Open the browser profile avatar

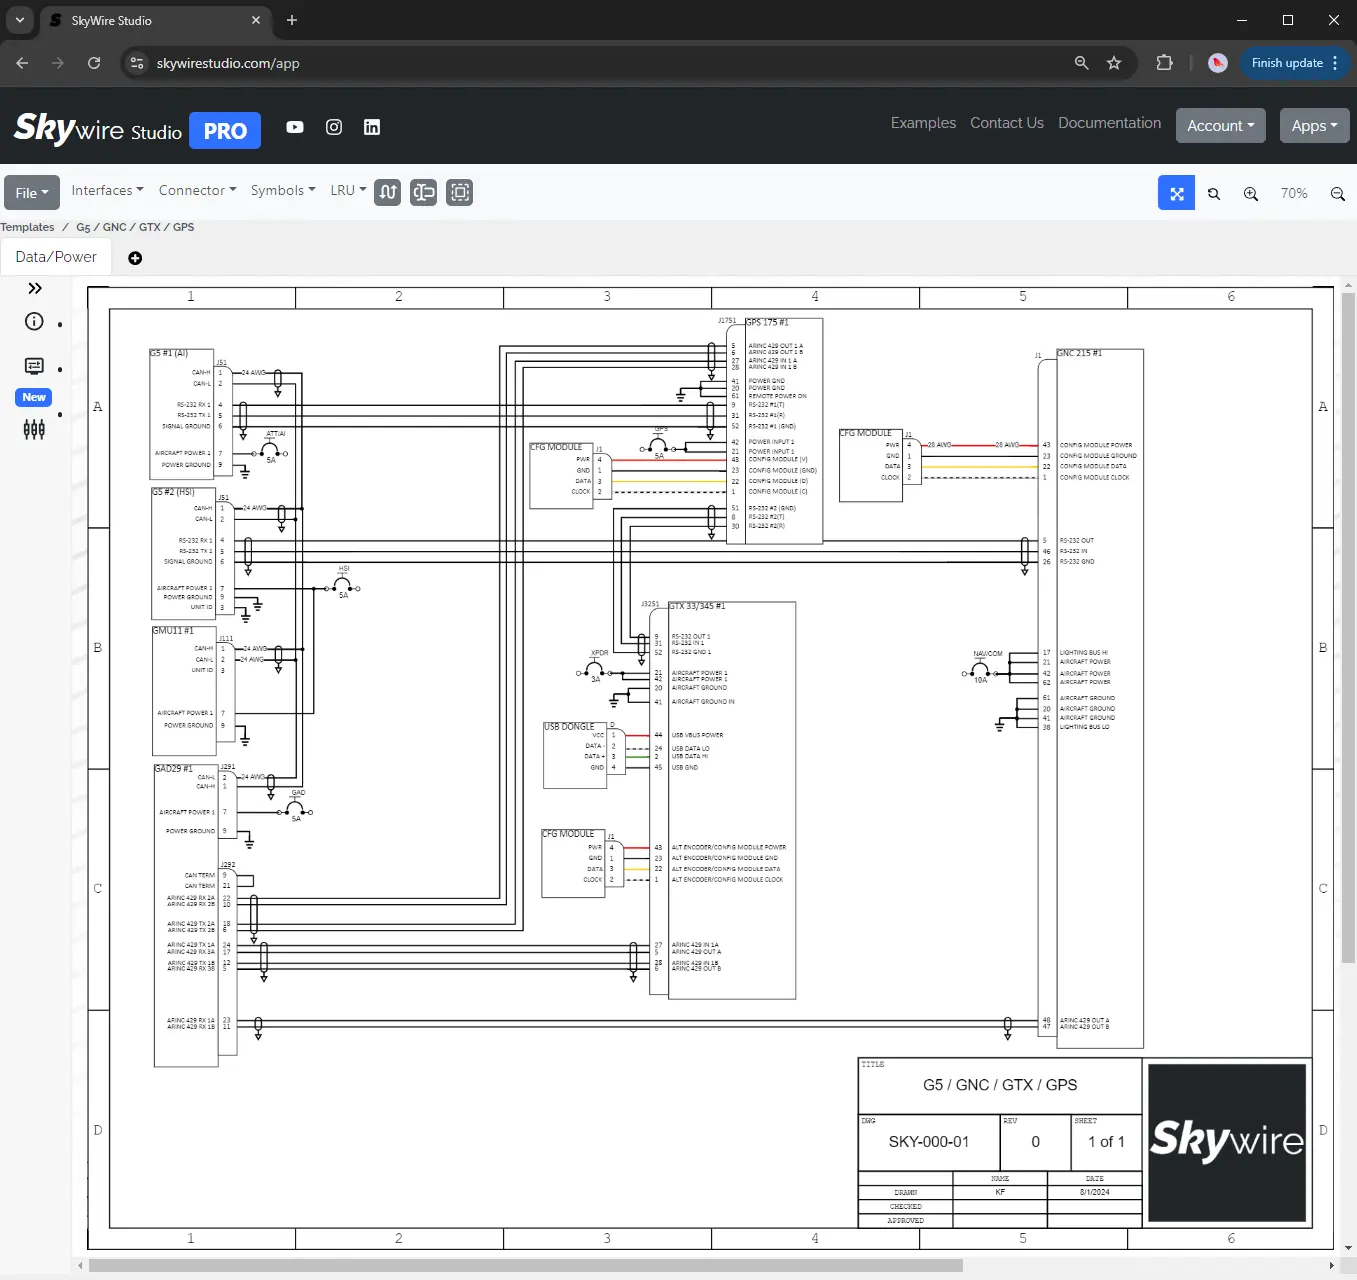tap(1217, 63)
